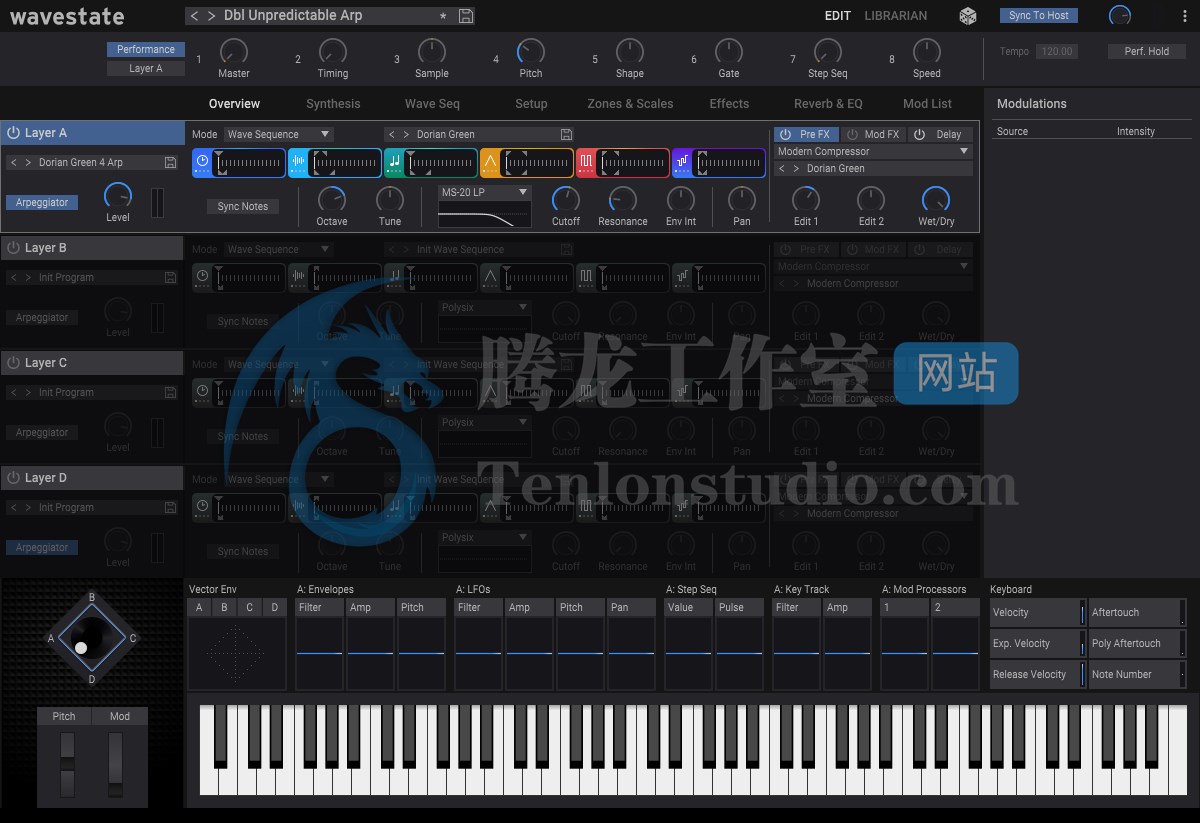This screenshot has width=1200, height=823.
Task: Save the Layer B Init Program
Action: coord(171,277)
